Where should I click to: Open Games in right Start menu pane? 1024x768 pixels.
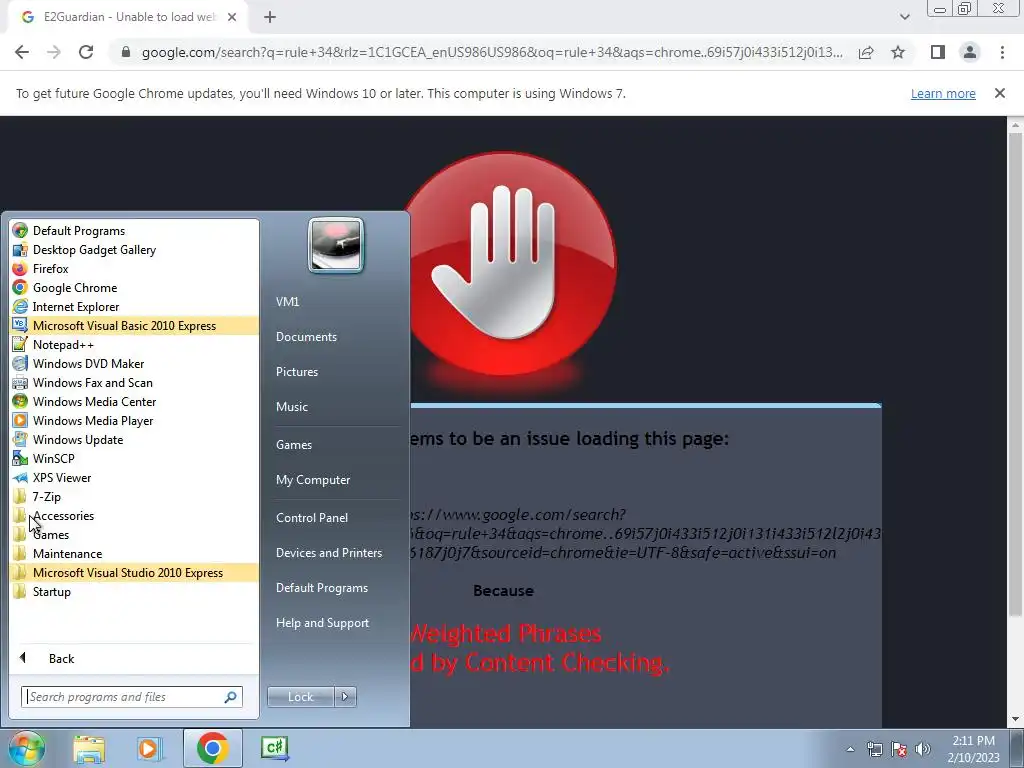pyautogui.click(x=294, y=445)
